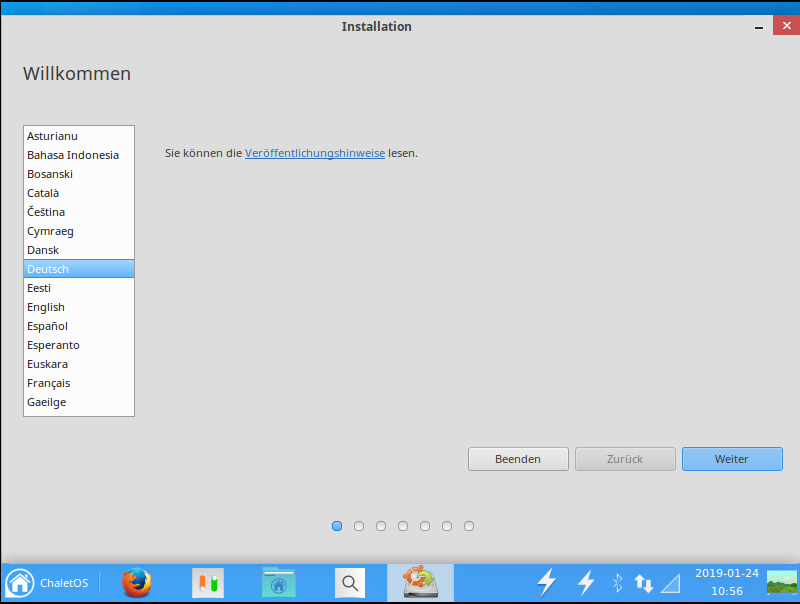Click the network up/down arrows tray icon

[x=644, y=583]
